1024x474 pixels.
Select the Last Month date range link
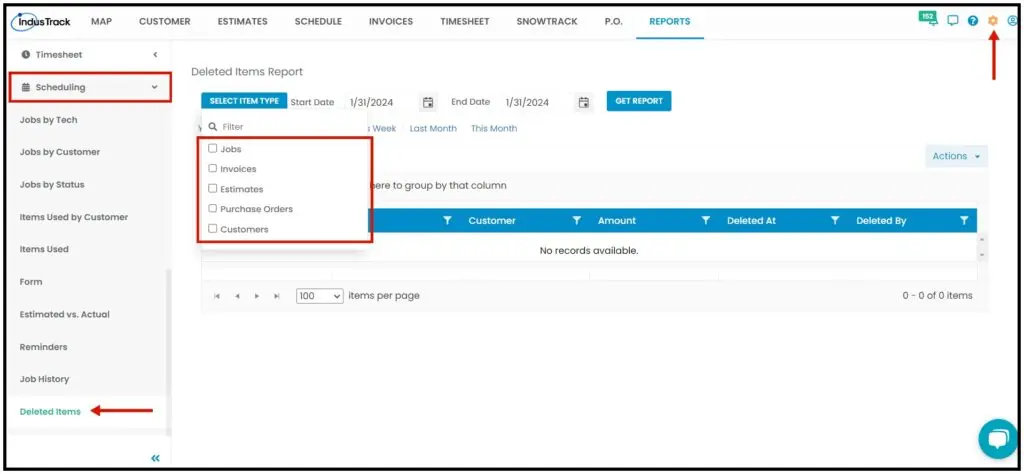433,129
